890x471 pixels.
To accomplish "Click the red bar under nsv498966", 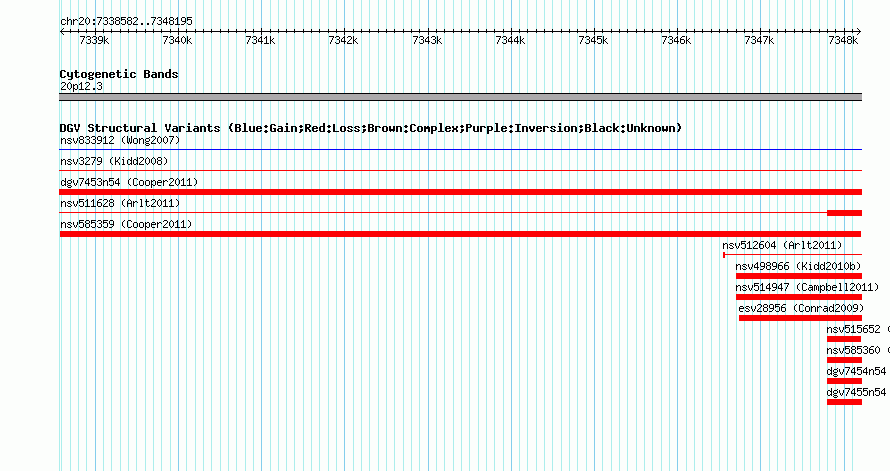I will [x=799, y=276].
